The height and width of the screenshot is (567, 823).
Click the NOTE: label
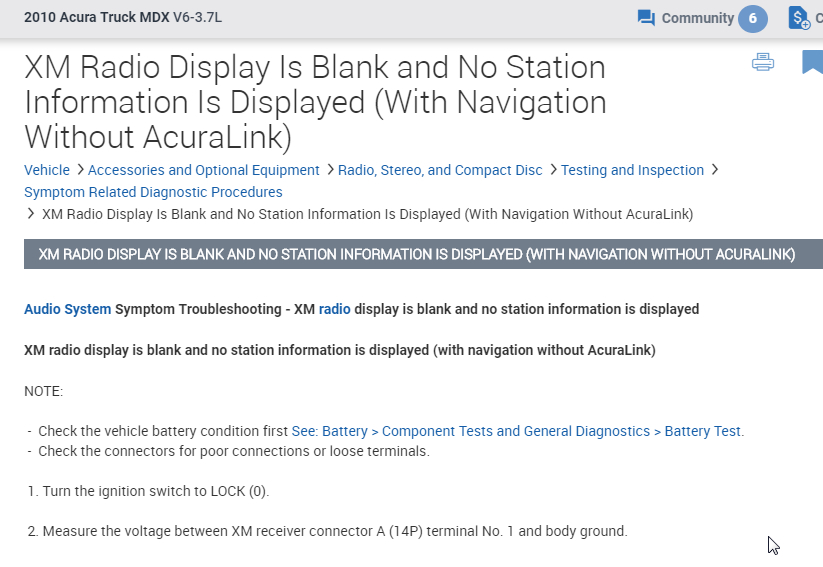coord(44,392)
